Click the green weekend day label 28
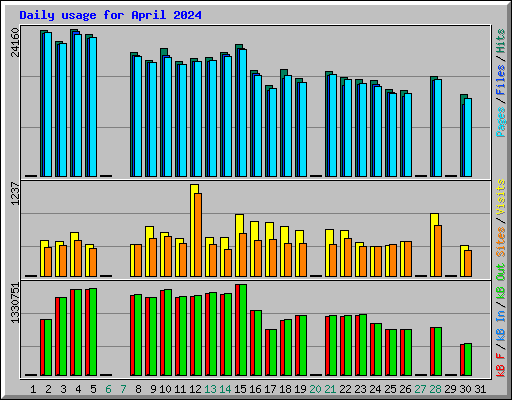This screenshot has width=512, height=400. pyautogui.click(x=435, y=389)
